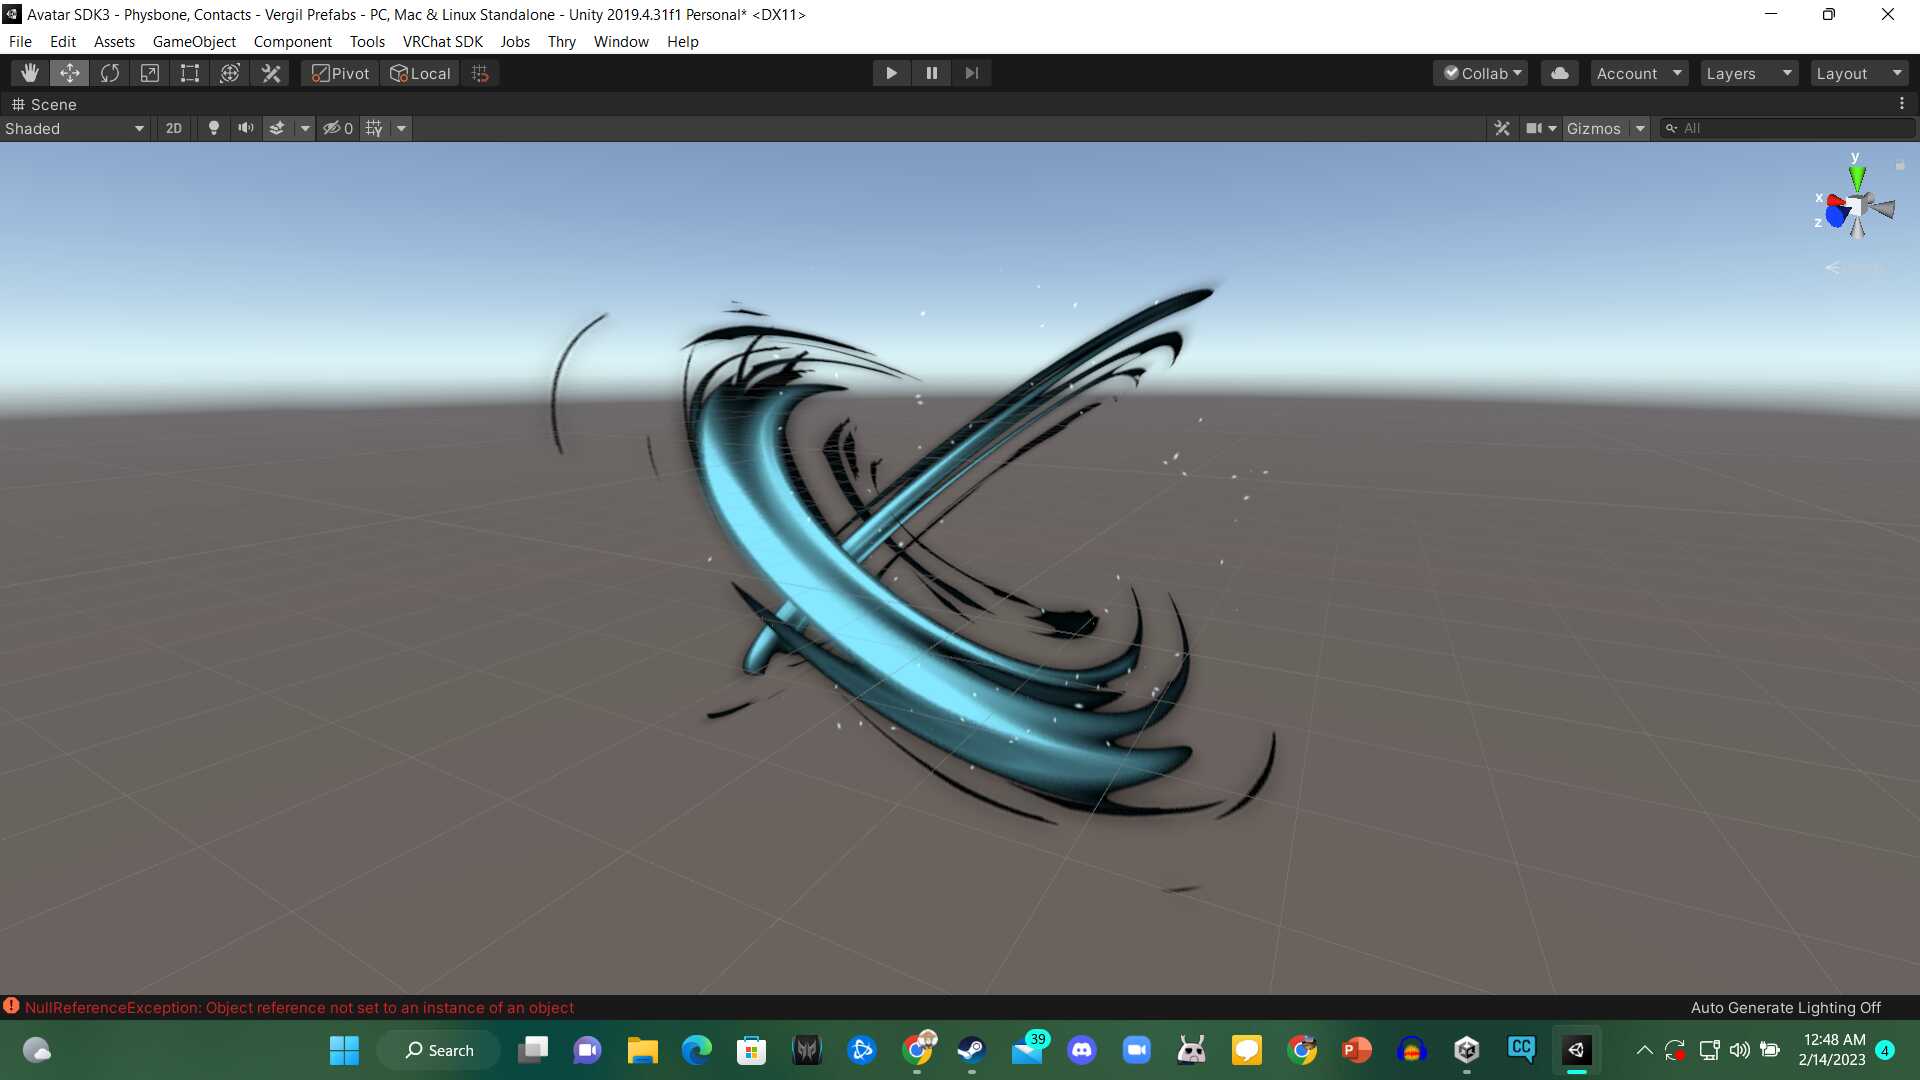
Task: Select the Scale tool
Action: pos(150,73)
